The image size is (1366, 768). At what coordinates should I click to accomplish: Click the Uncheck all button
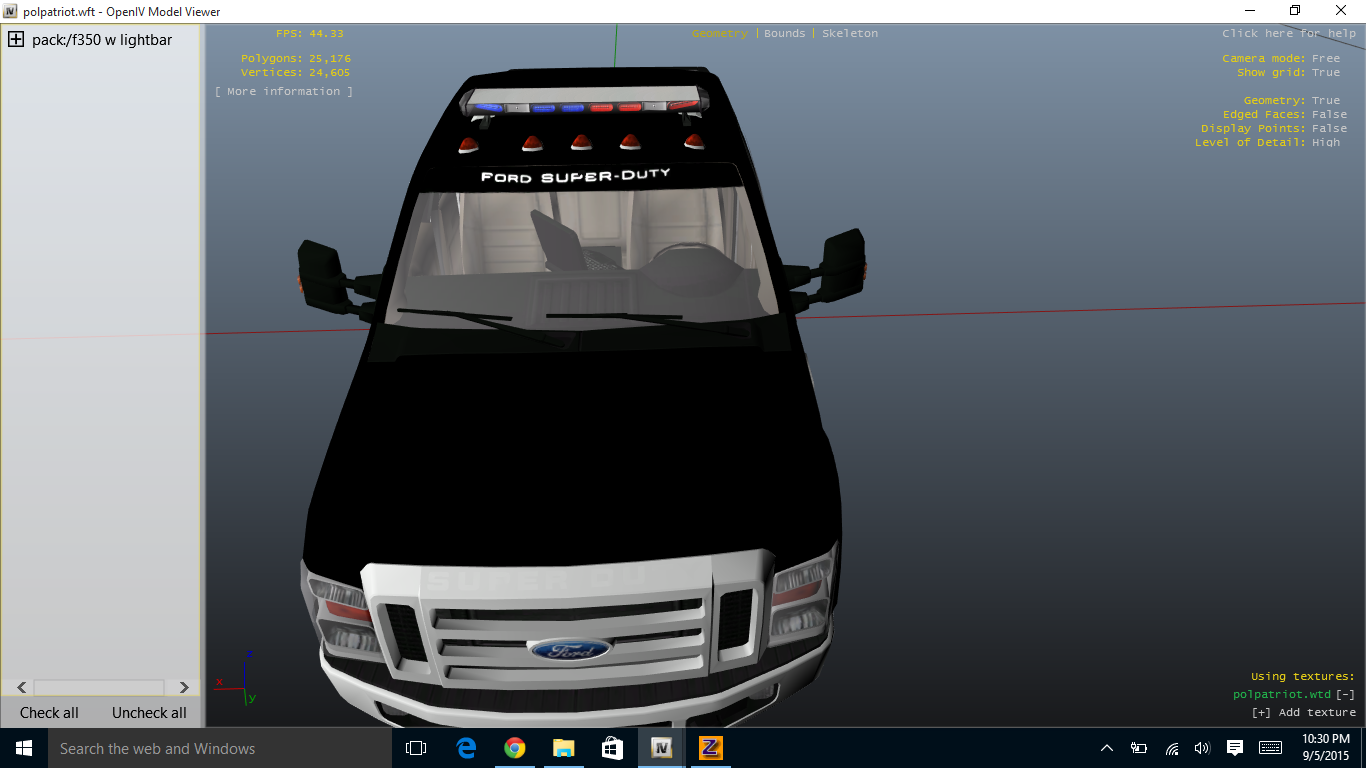click(x=149, y=713)
